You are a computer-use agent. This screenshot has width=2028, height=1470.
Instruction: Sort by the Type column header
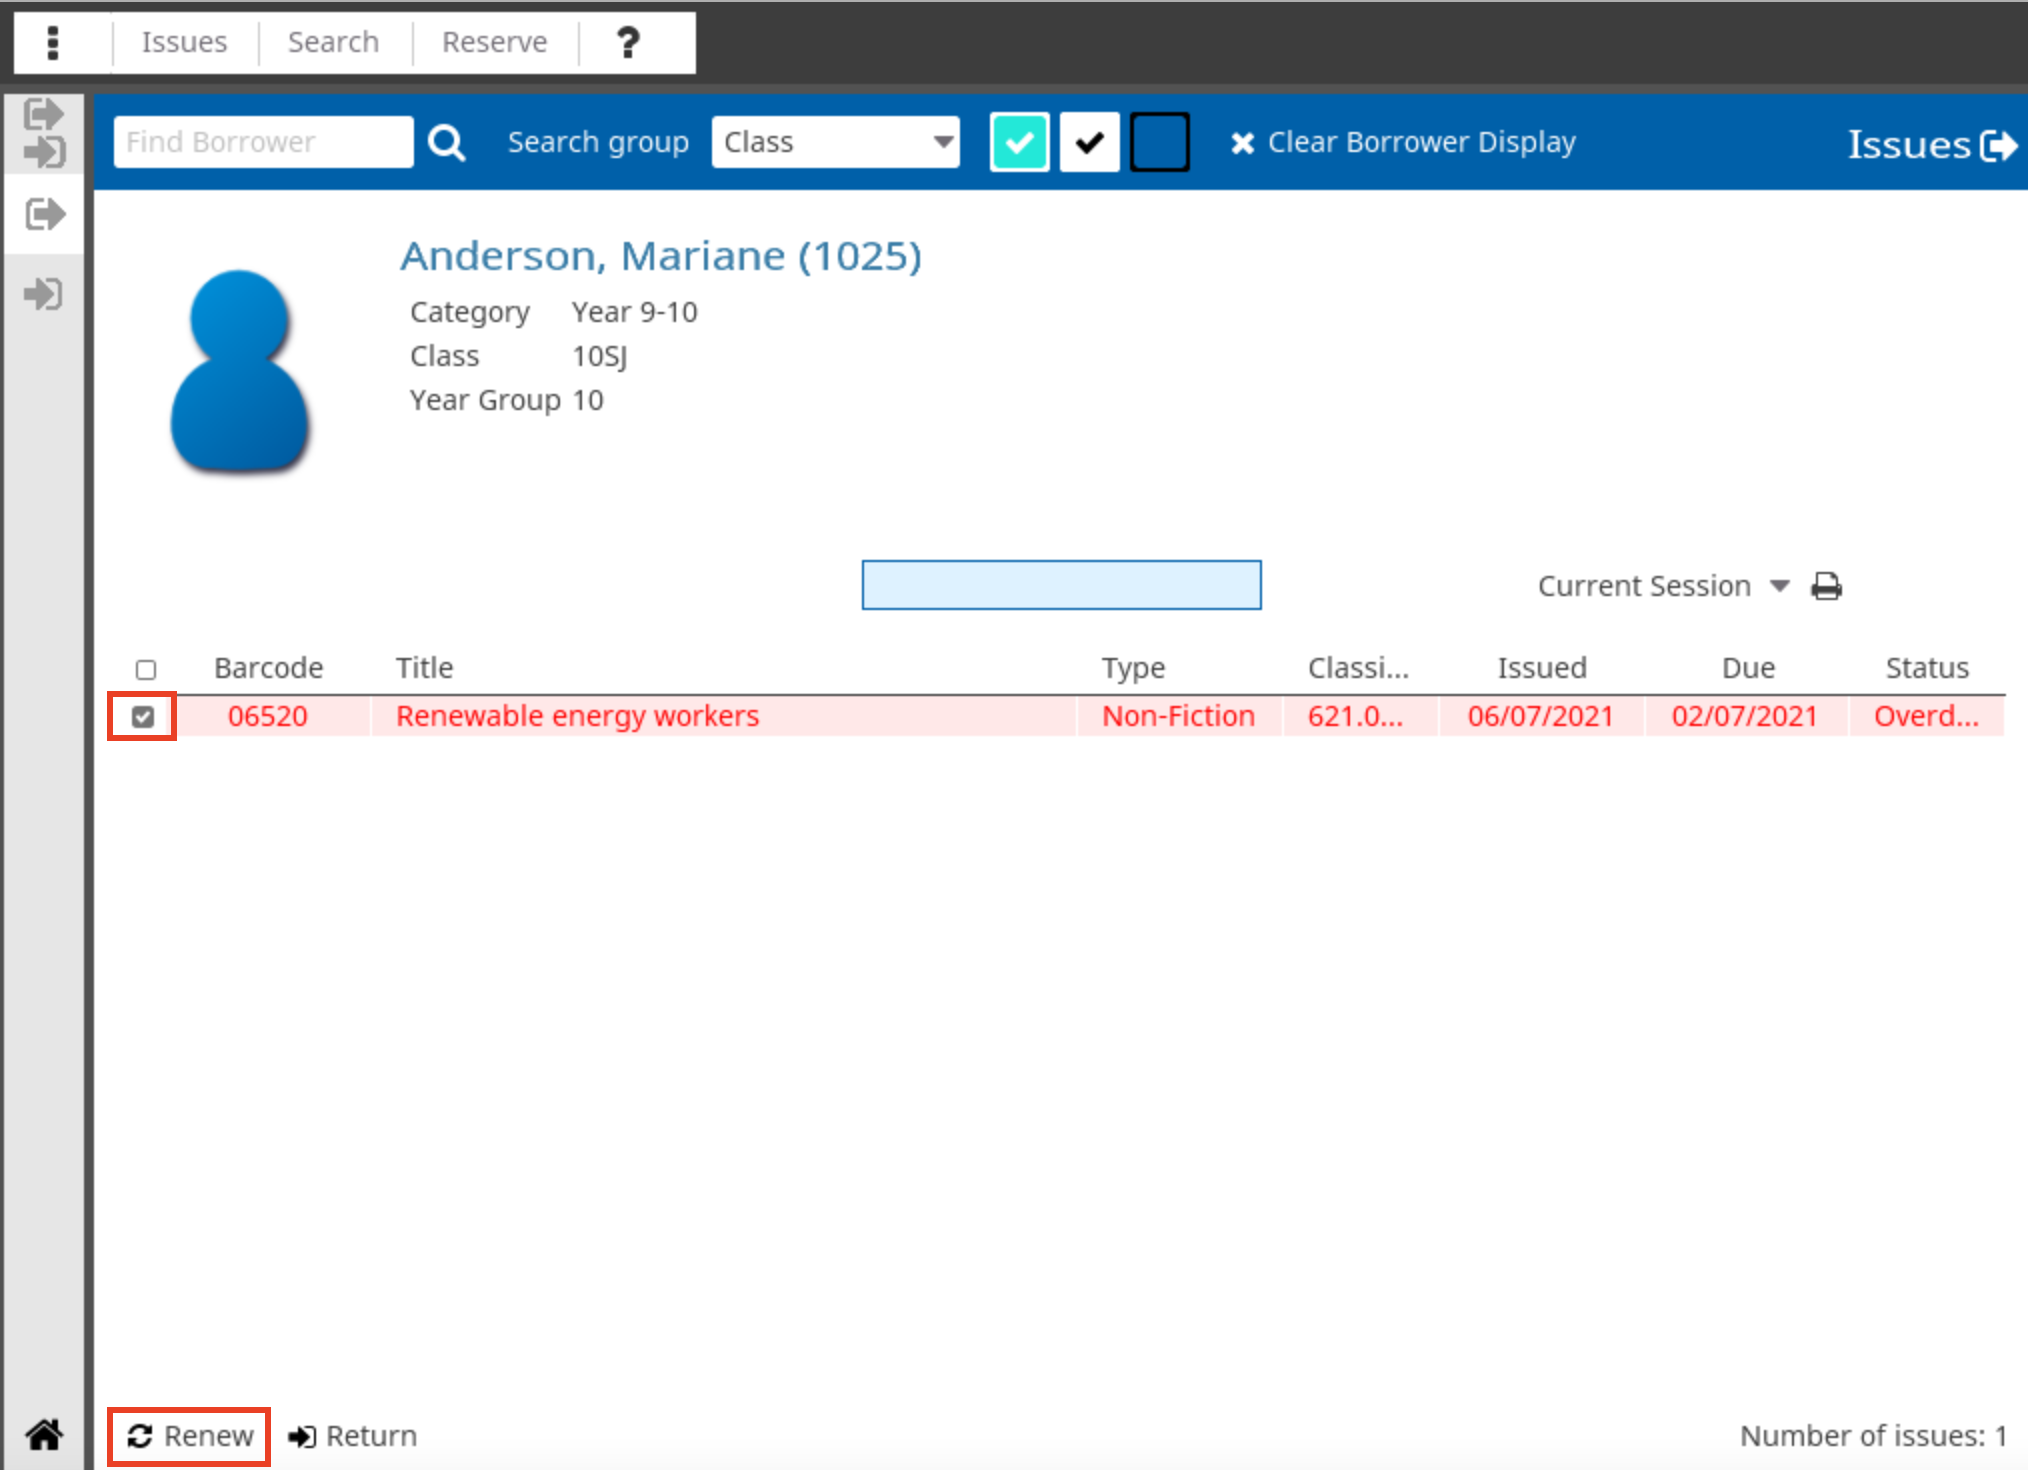(1133, 667)
